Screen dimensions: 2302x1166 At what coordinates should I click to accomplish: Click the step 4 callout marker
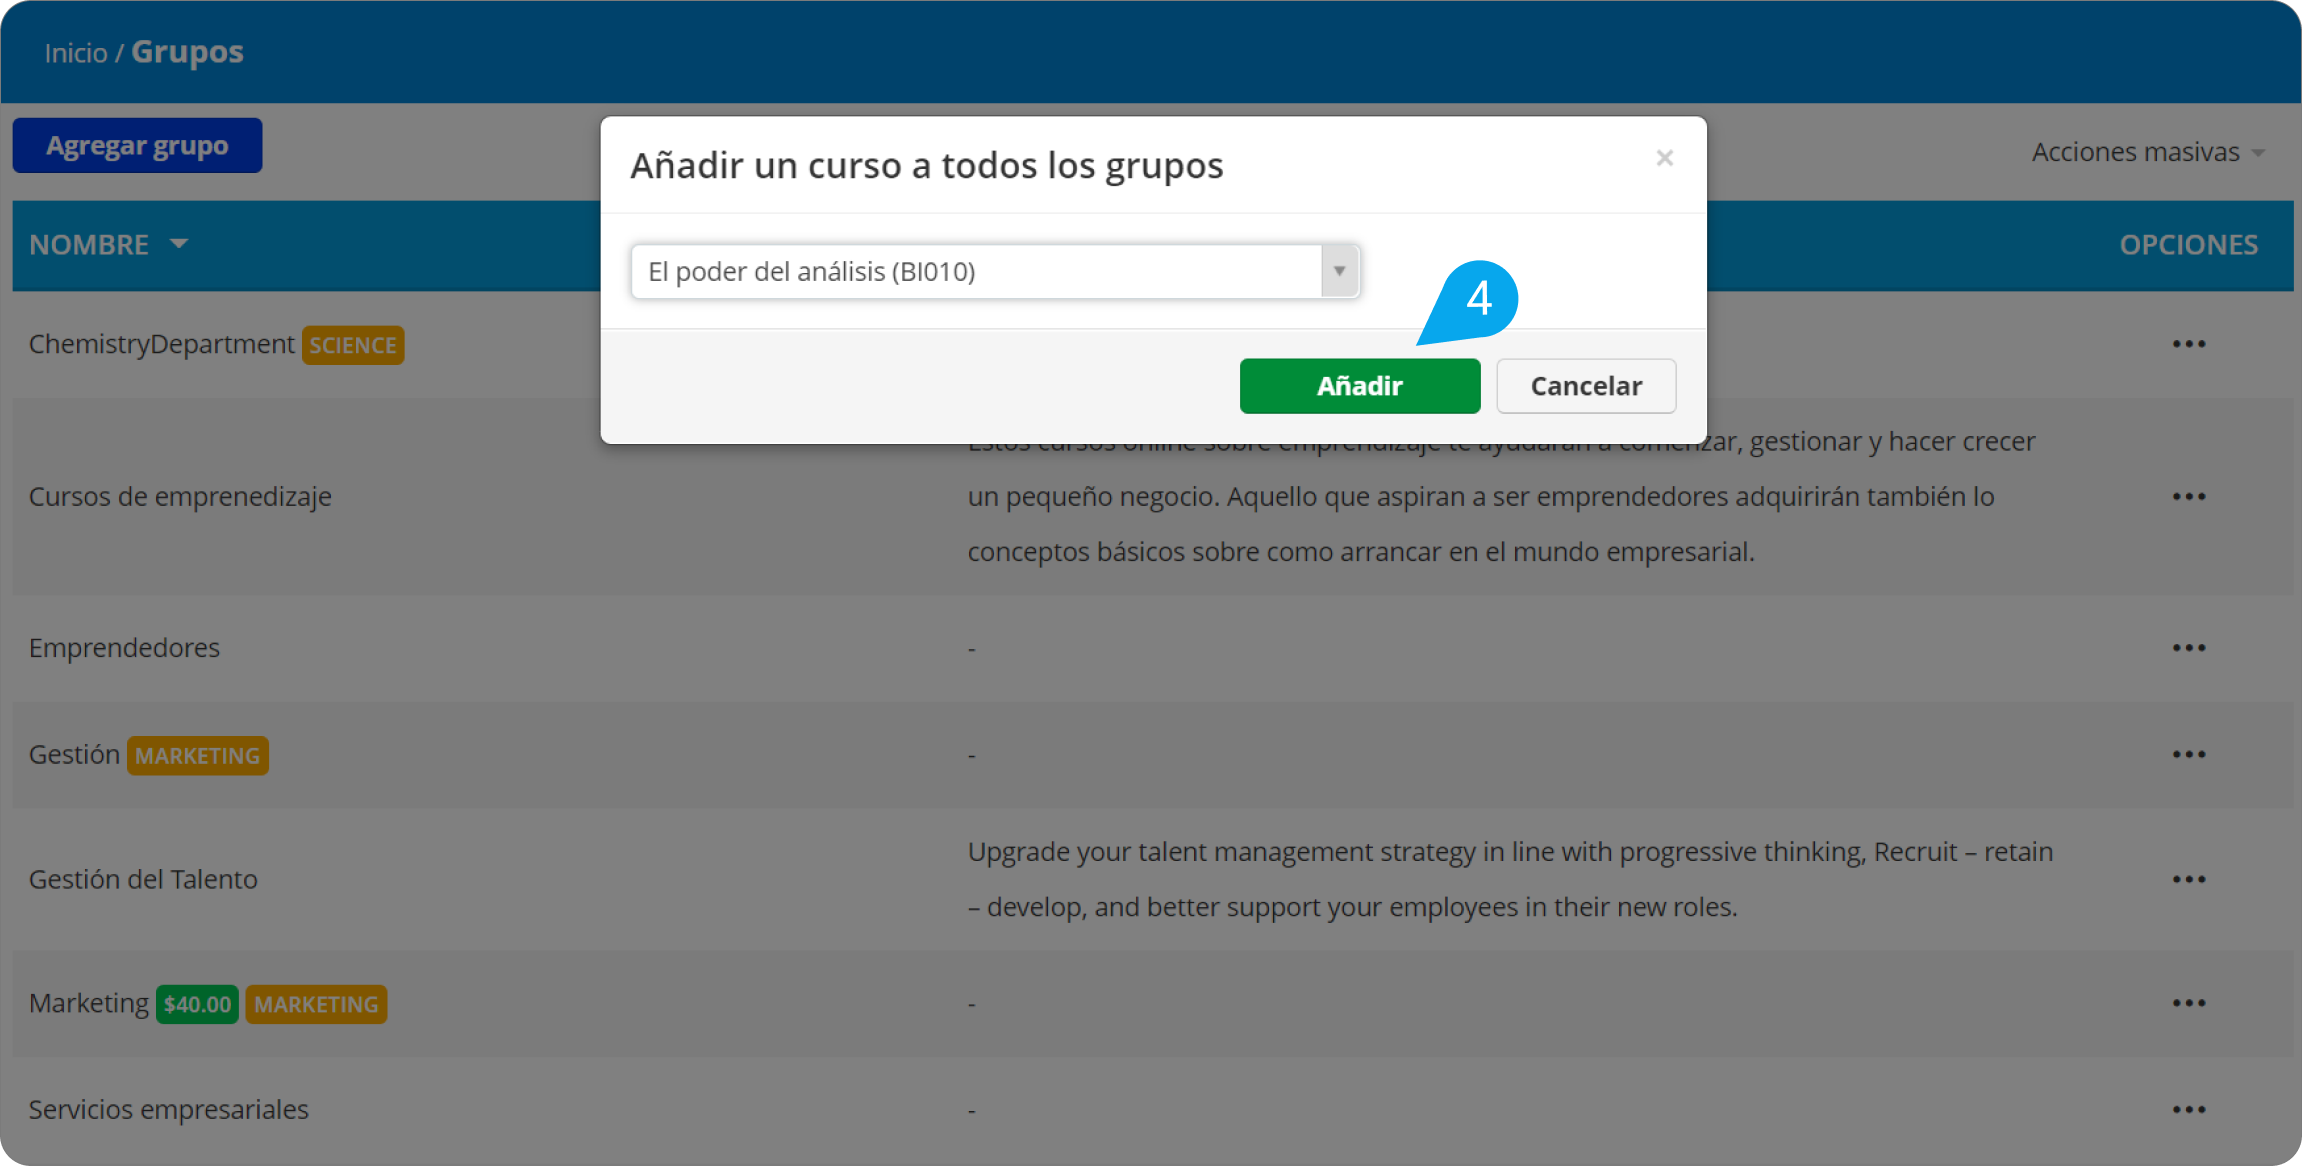1478,298
